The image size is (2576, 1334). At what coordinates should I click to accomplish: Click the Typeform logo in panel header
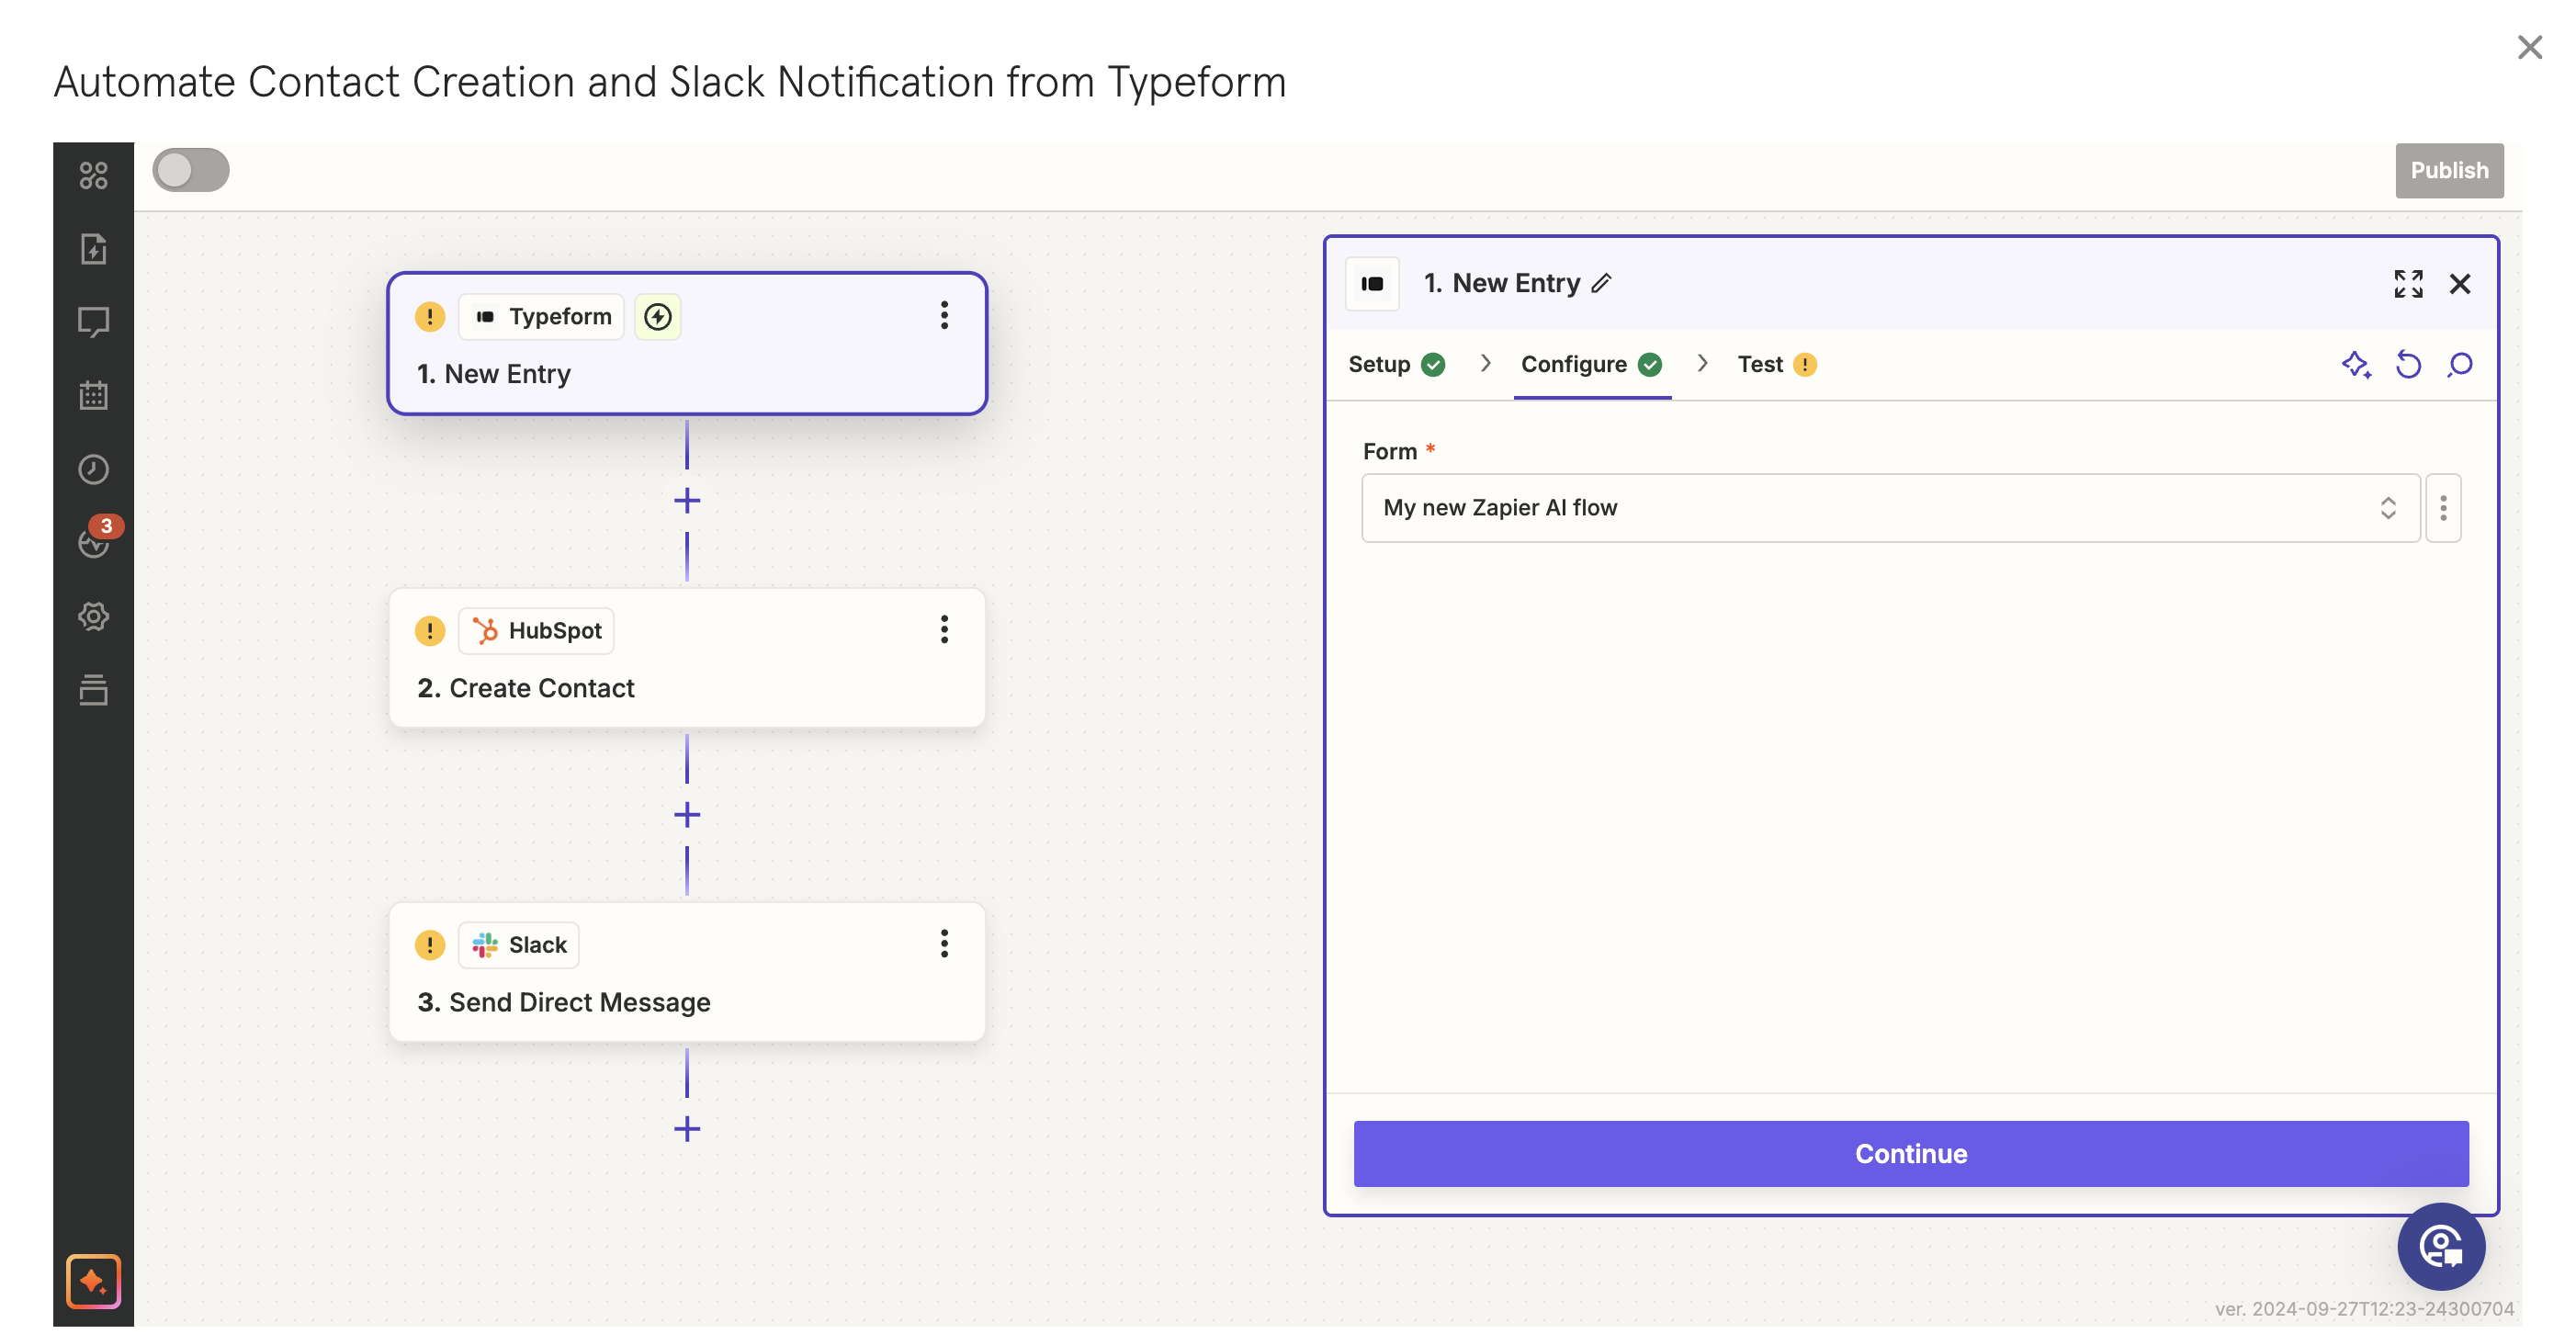click(x=1371, y=283)
